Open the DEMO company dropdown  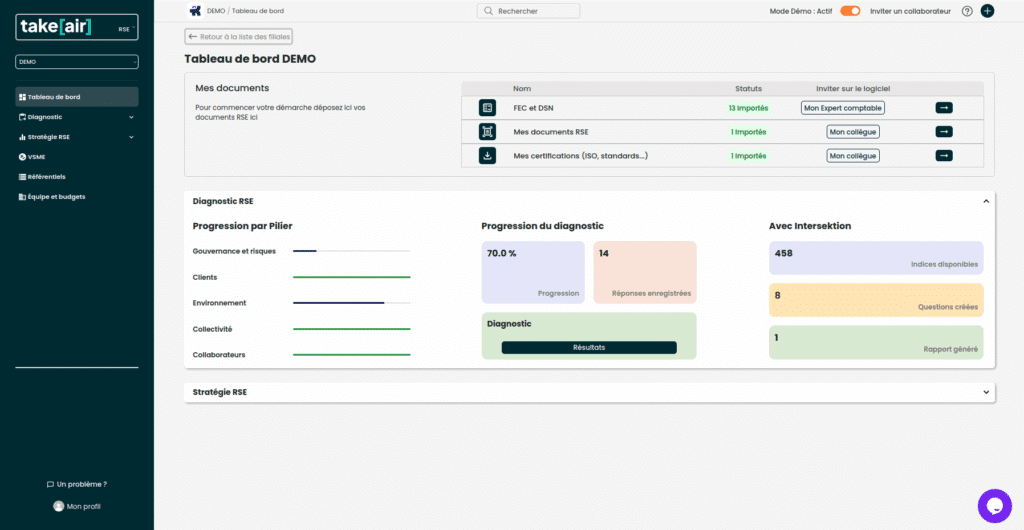tap(77, 62)
